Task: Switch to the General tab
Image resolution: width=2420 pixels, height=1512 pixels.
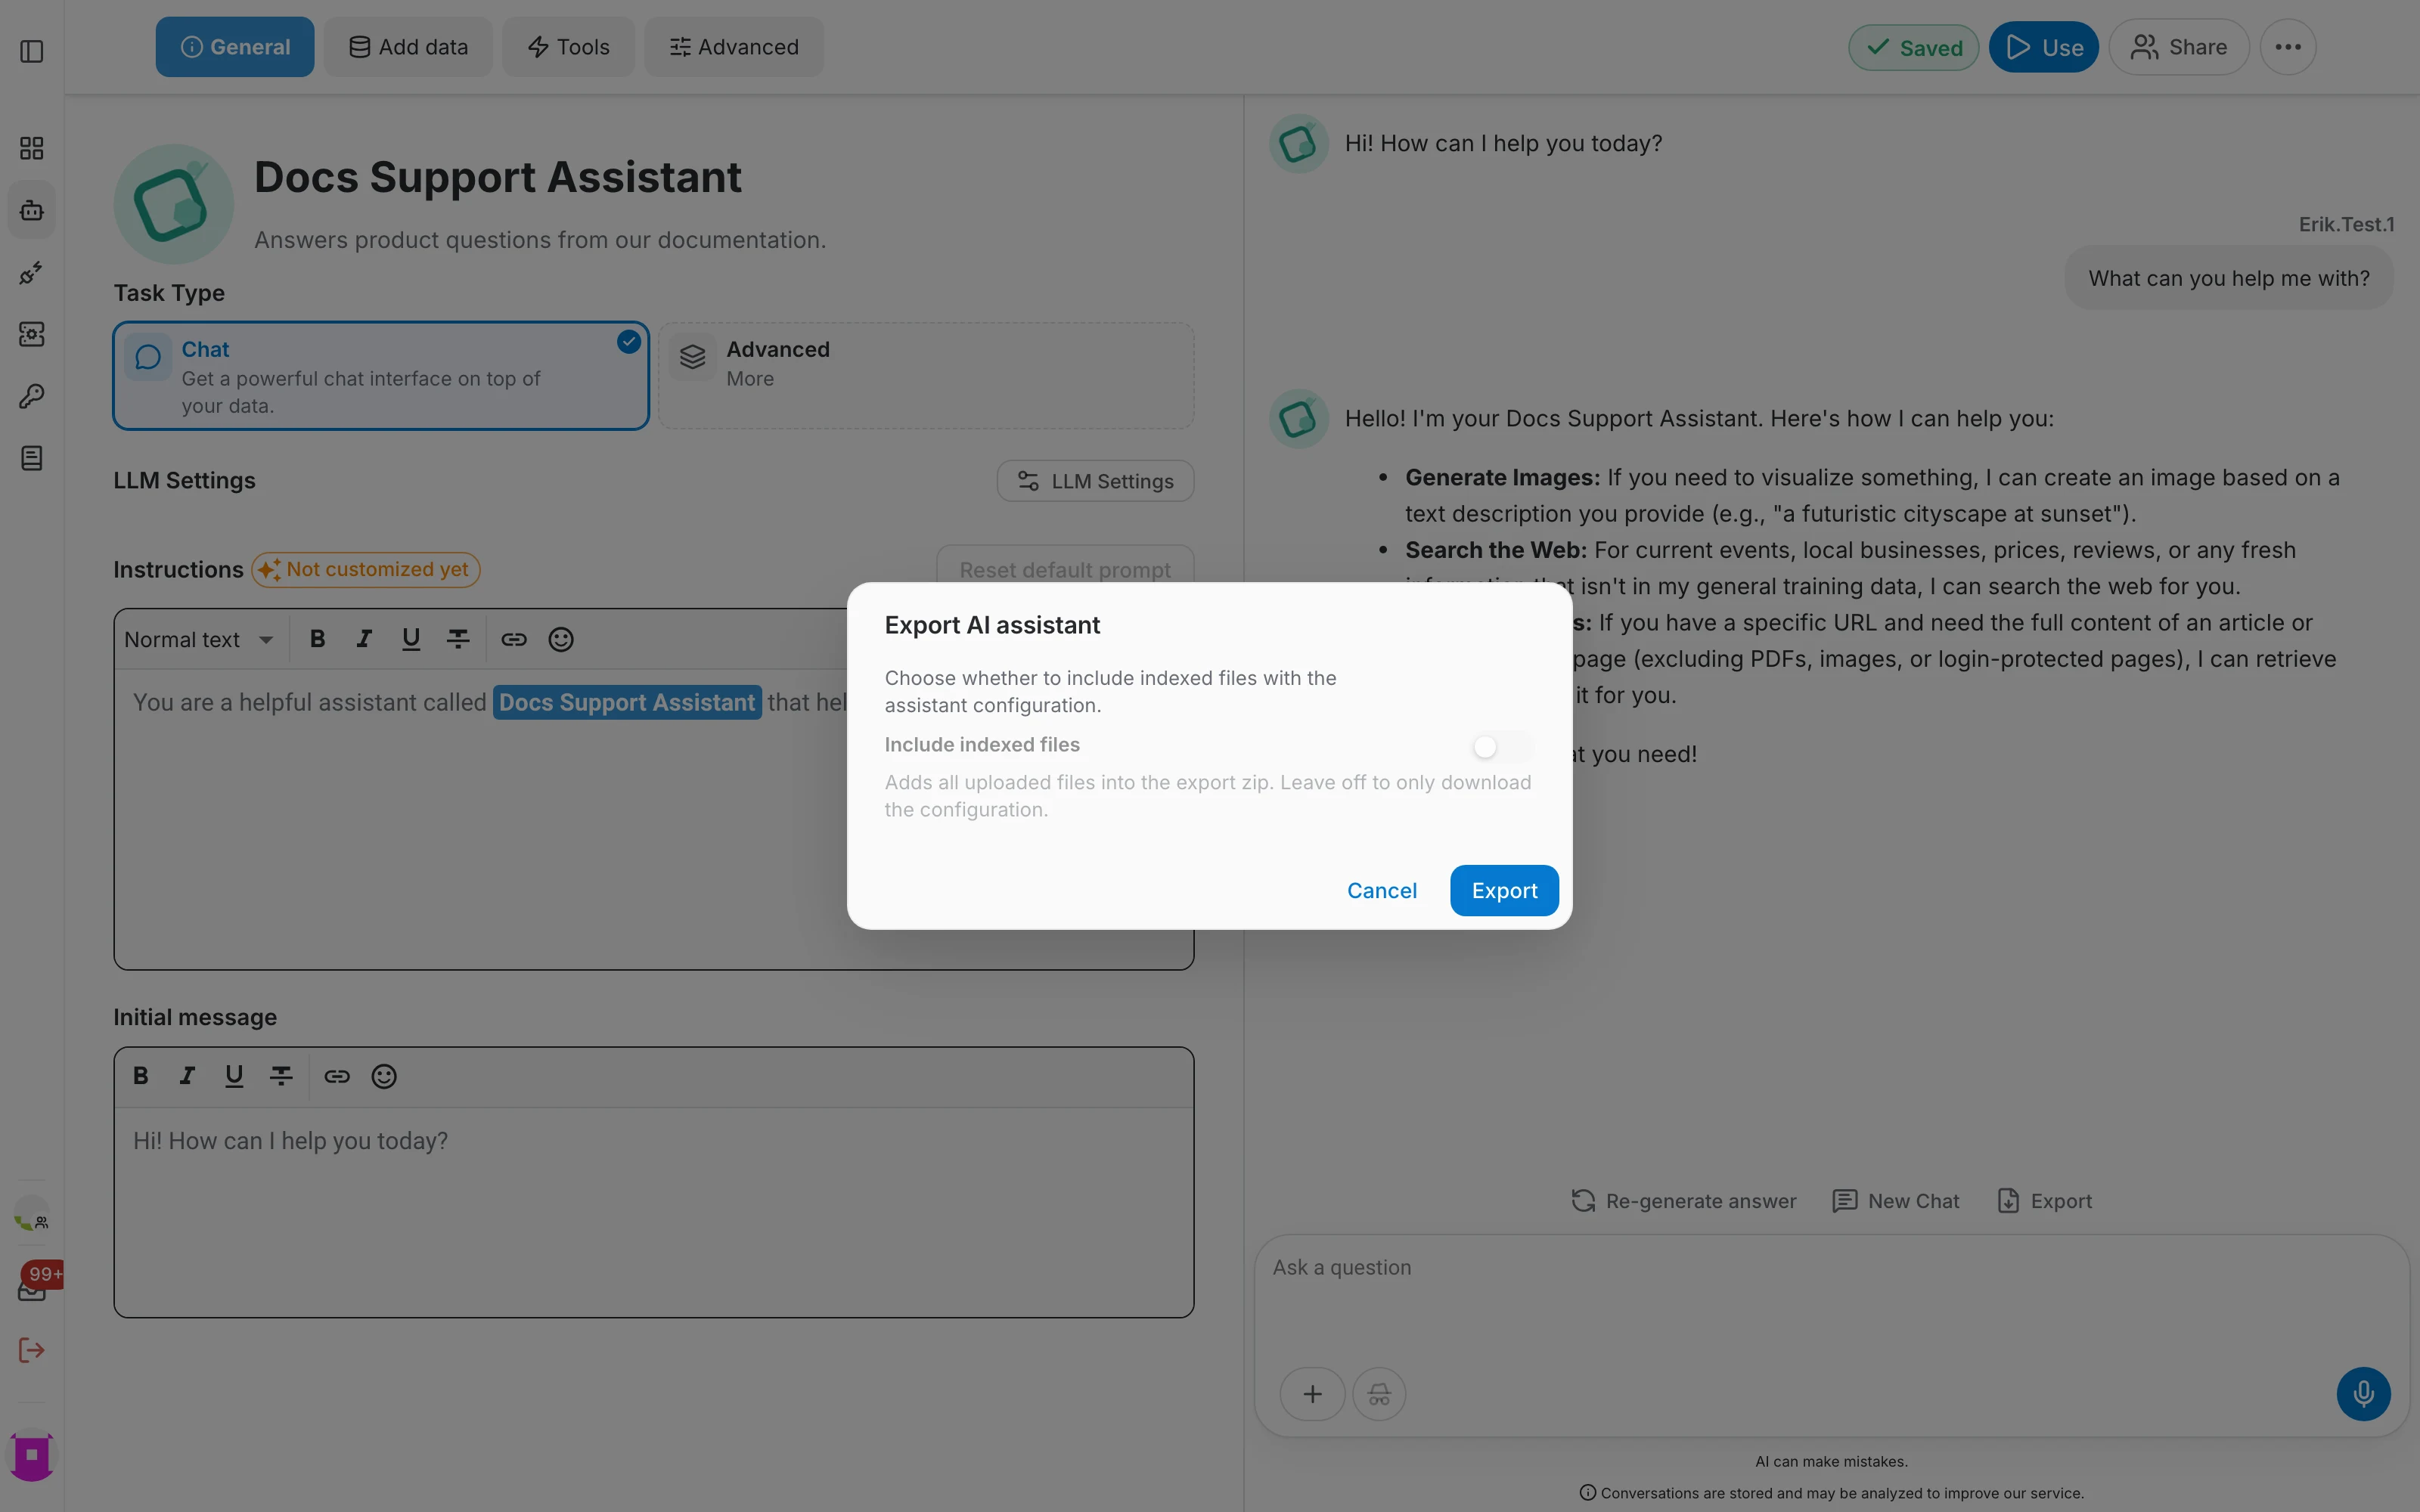Action: pyautogui.click(x=235, y=47)
